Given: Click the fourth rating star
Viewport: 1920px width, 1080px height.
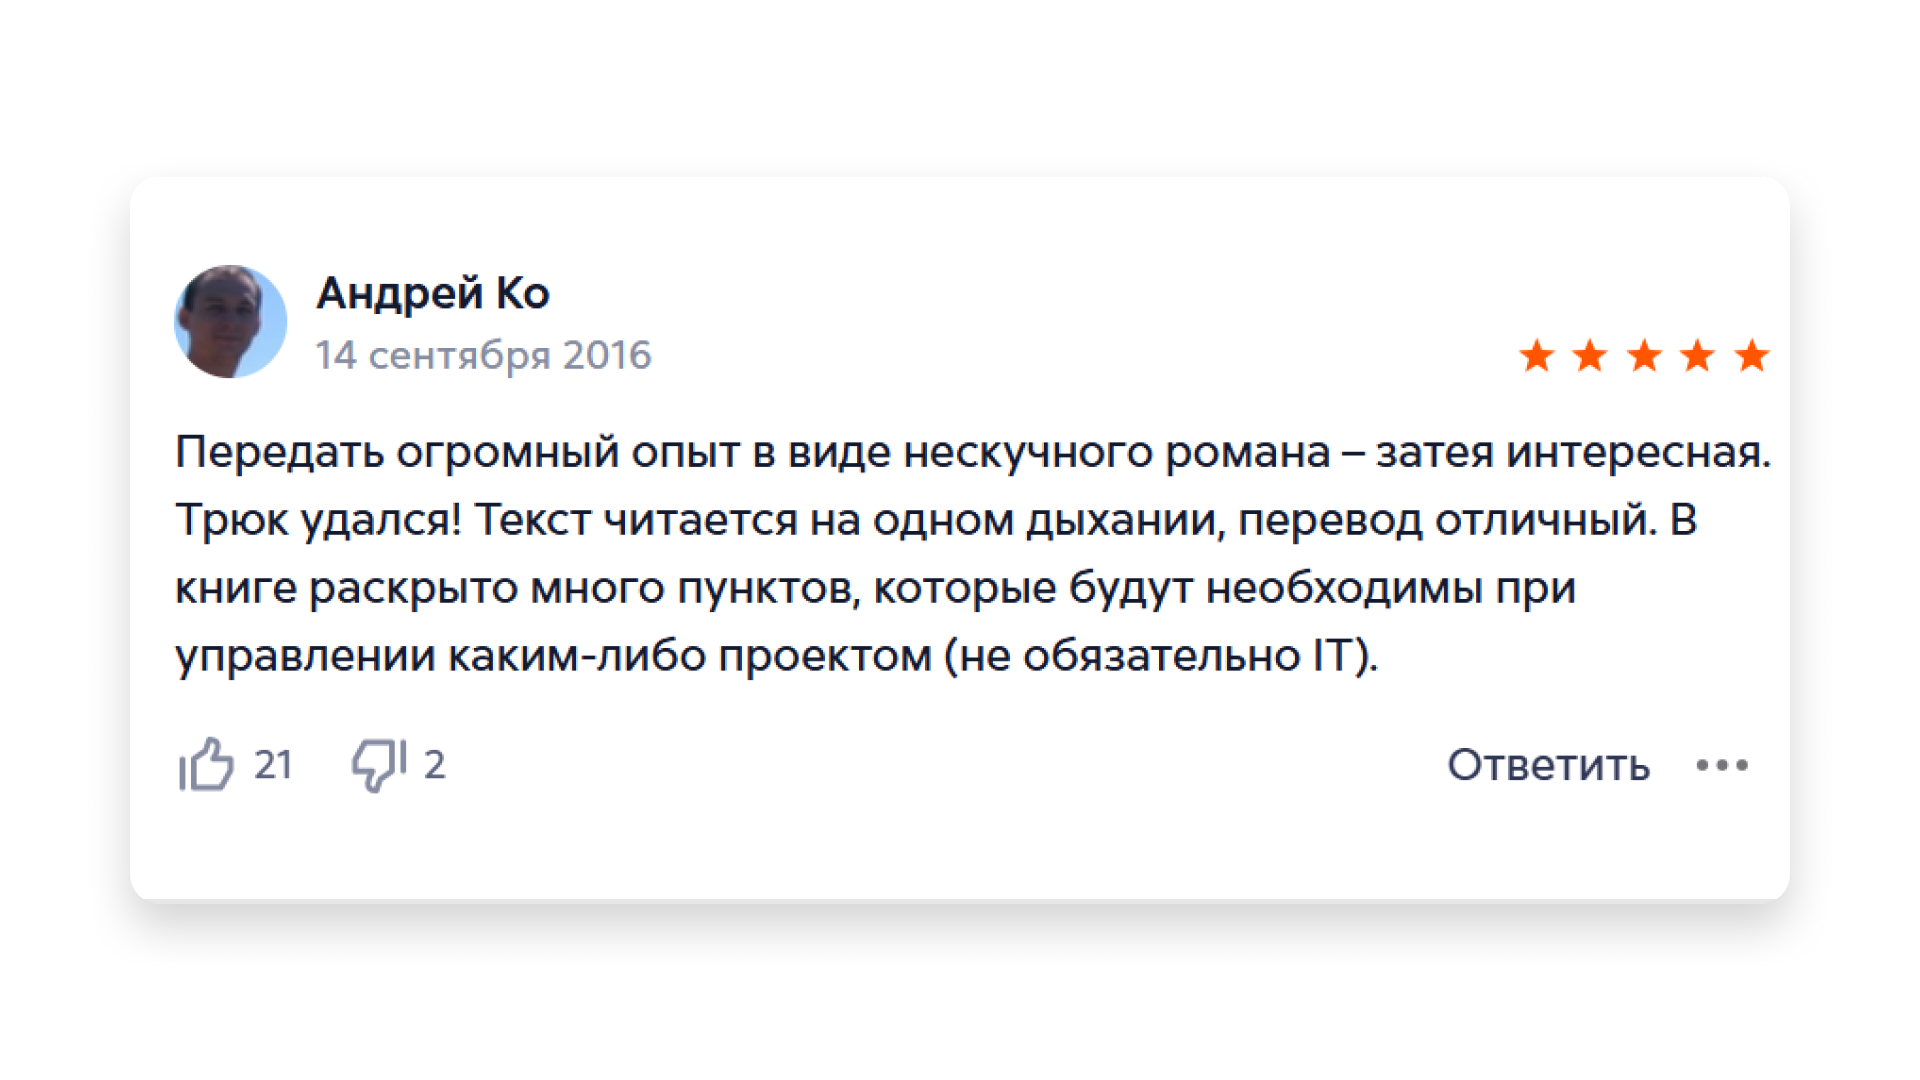Looking at the screenshot, I should (x=1697, y=356).
